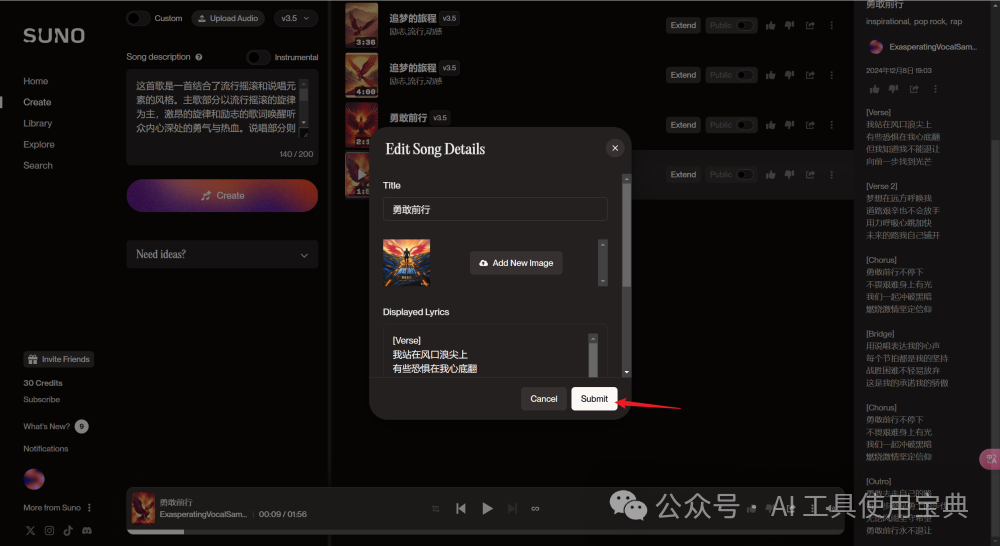Go to Home in the sidebar

(36, 81)
